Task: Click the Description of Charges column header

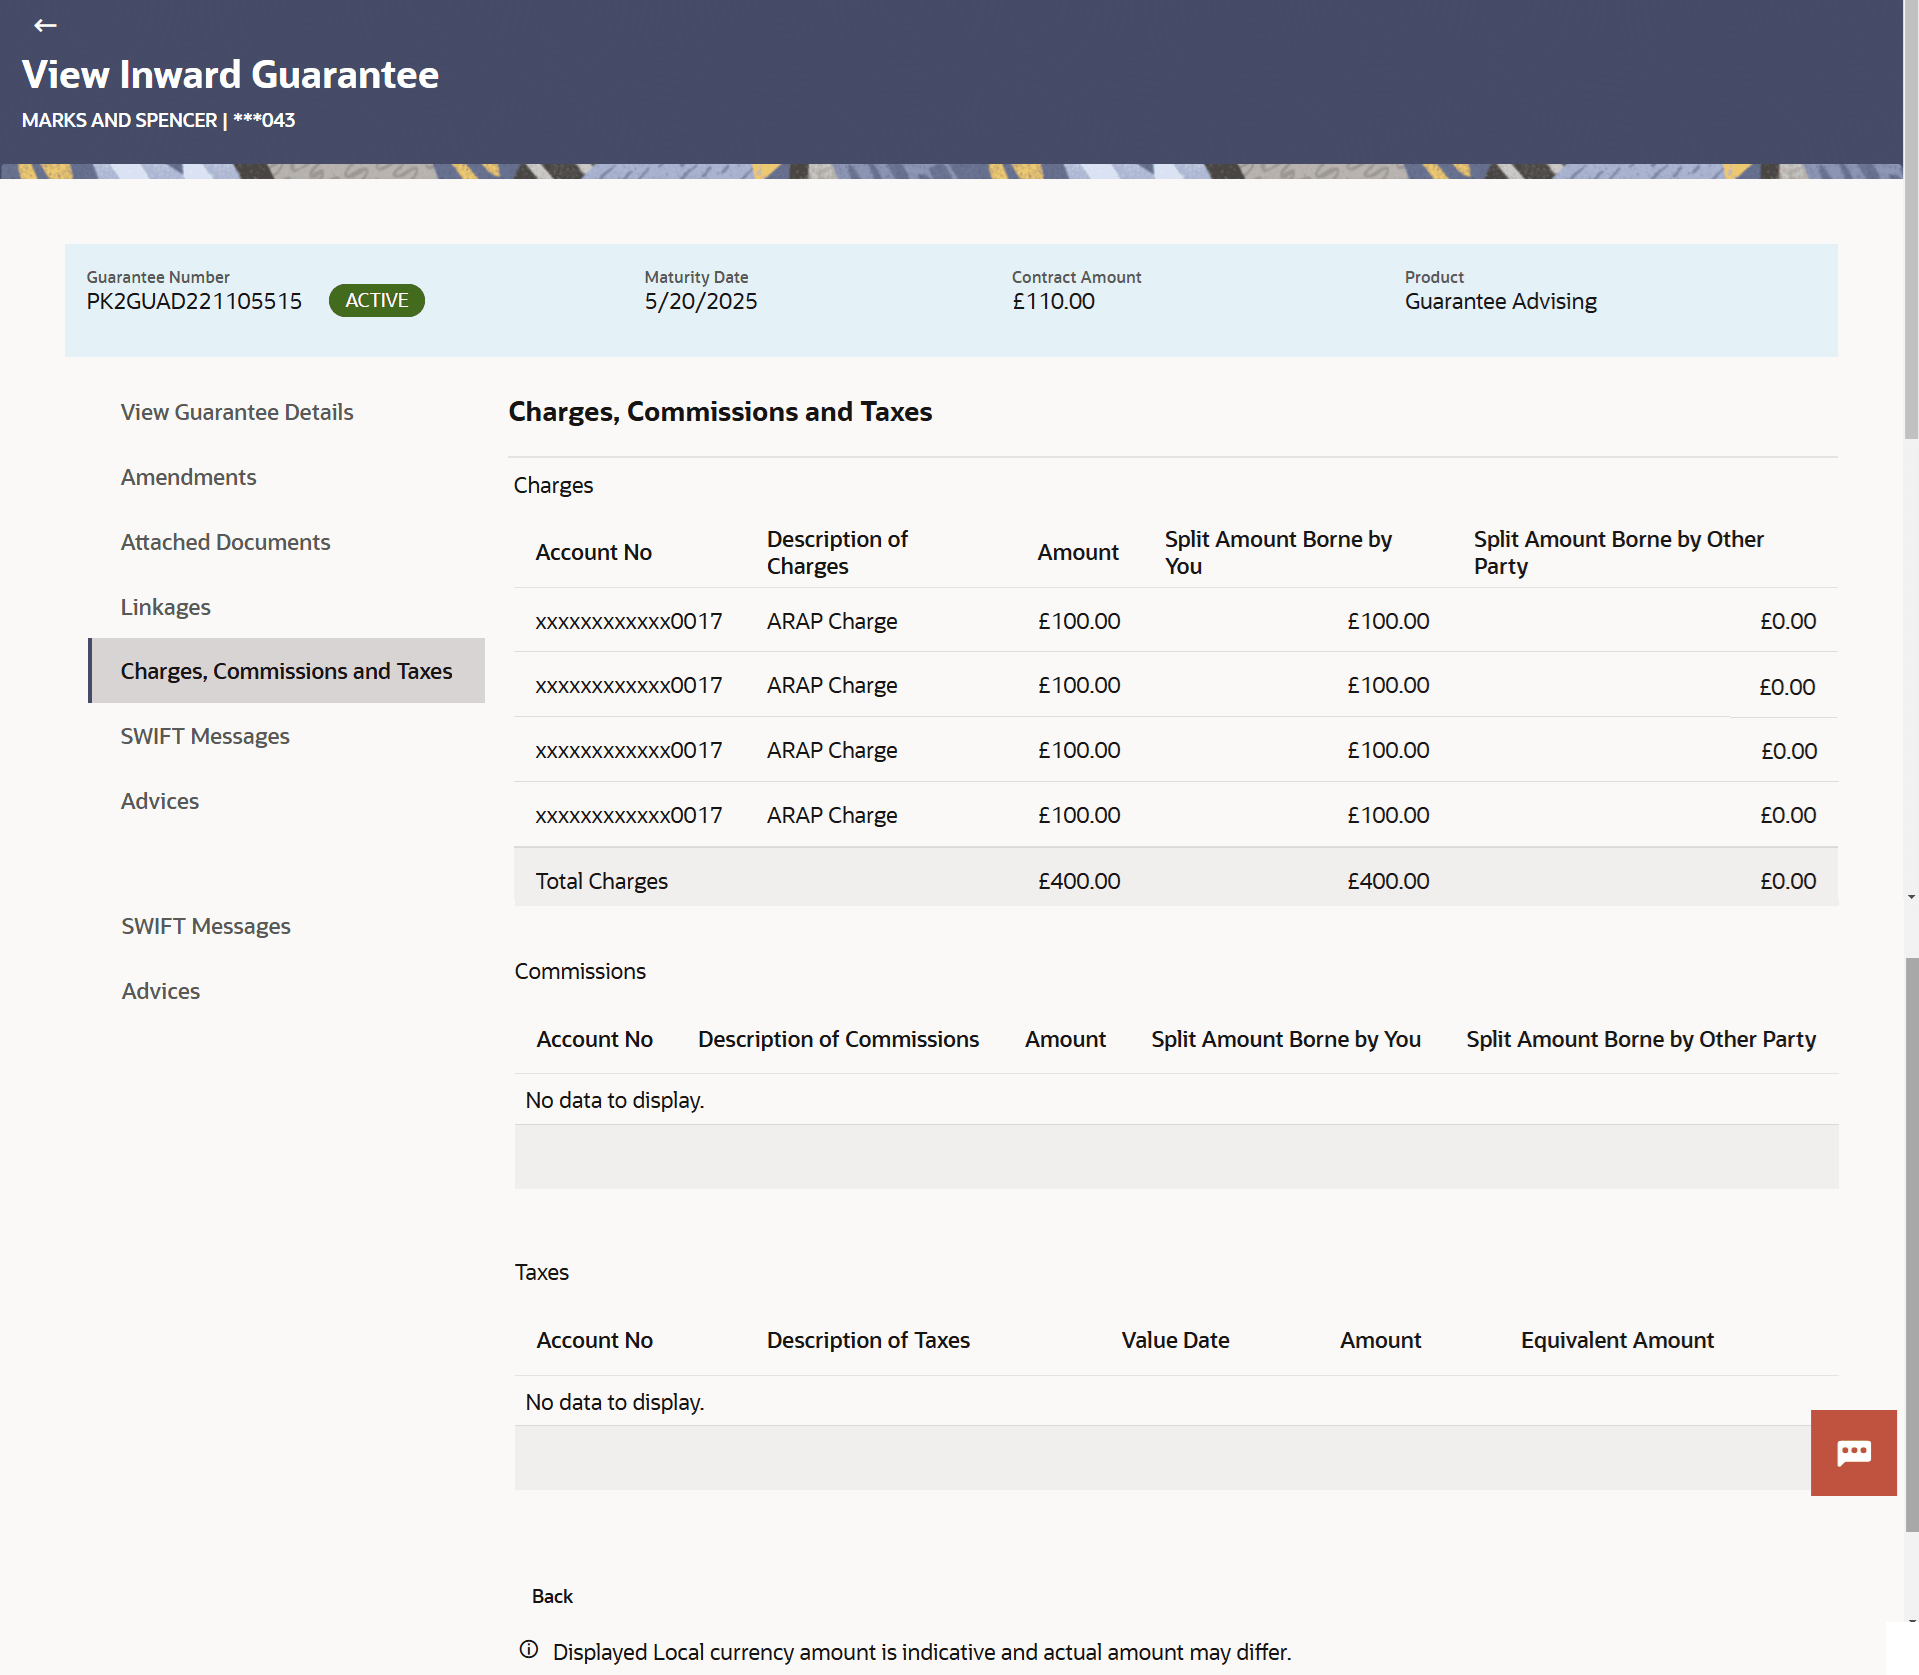Action: coord(837,552)
